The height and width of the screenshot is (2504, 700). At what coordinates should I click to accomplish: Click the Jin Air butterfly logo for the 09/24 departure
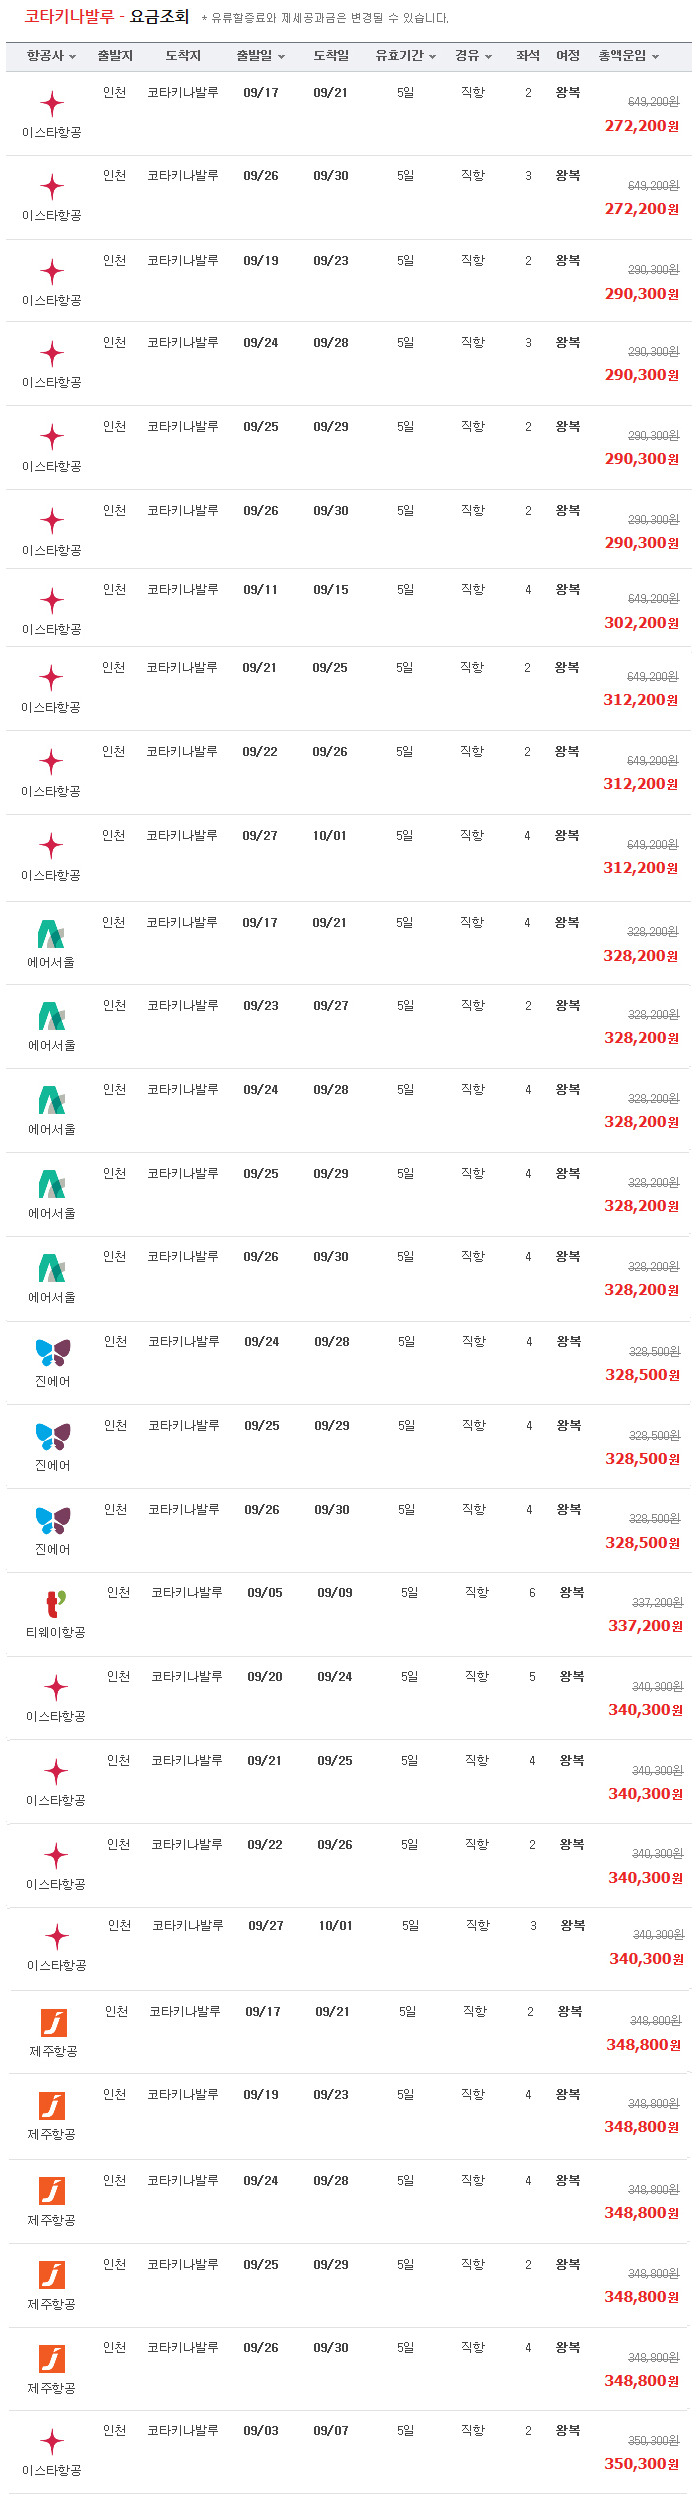click(x=53, y=1352)
